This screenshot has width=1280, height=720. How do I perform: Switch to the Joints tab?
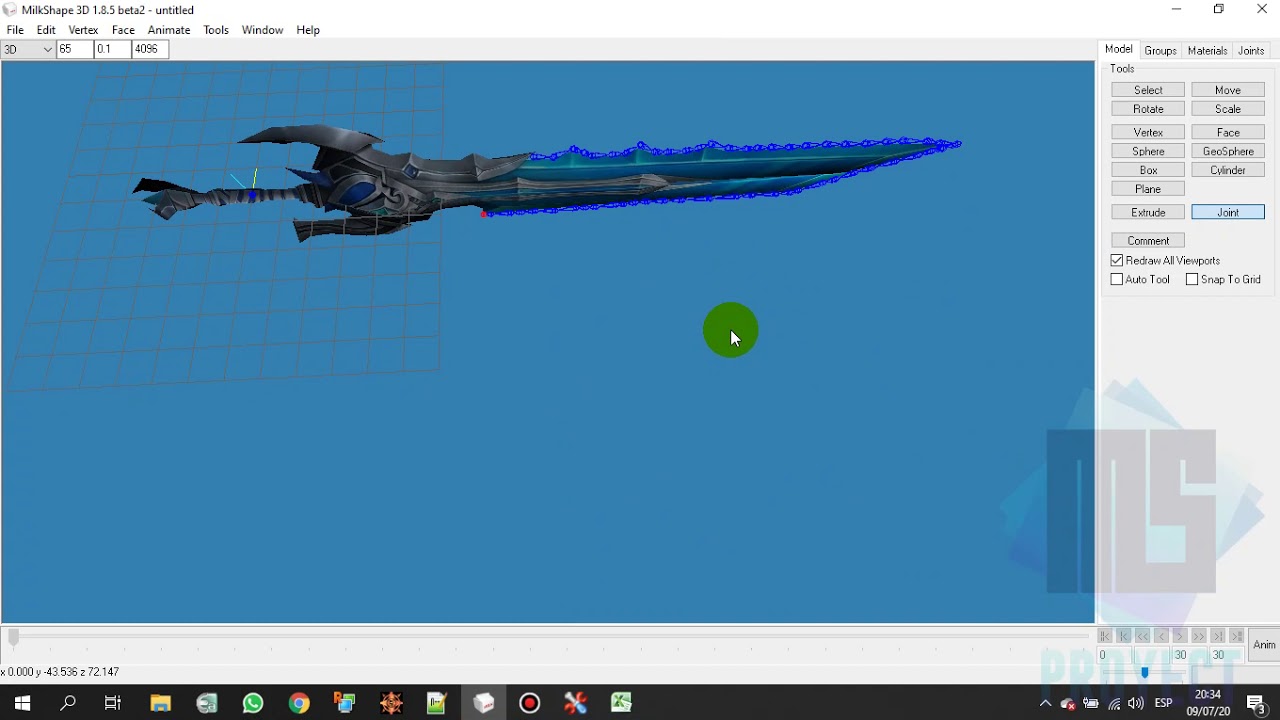1251,51
